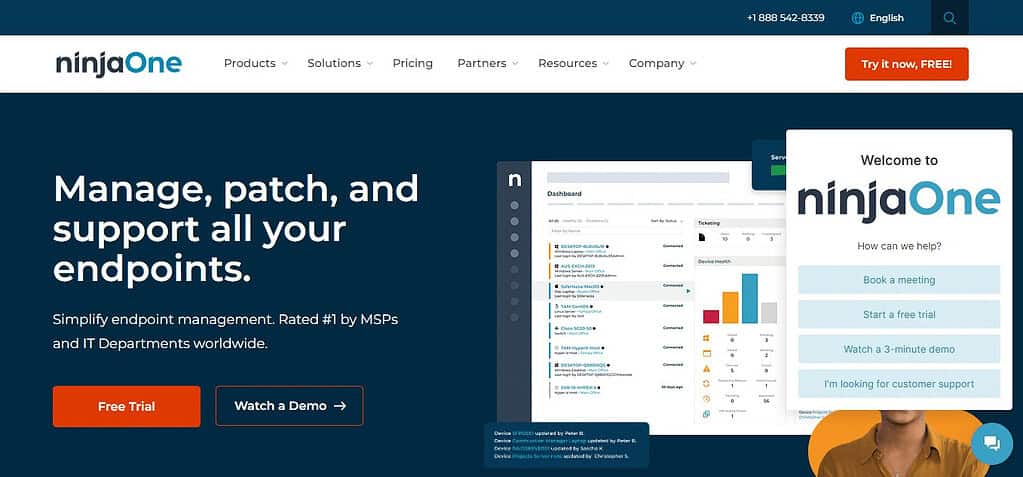Viewport: 1023px width, 477px height.
Task: Click the Solutions chevron arrow
Action: pyautogui.click(x=369, y=64)
